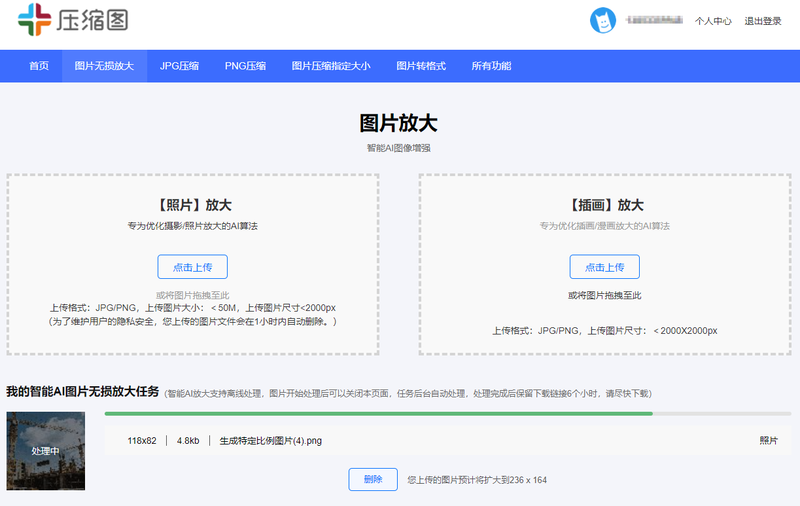800x506 pixels.
Task: Click the 【照片】放大 panel heading
Action: [193, 205]
